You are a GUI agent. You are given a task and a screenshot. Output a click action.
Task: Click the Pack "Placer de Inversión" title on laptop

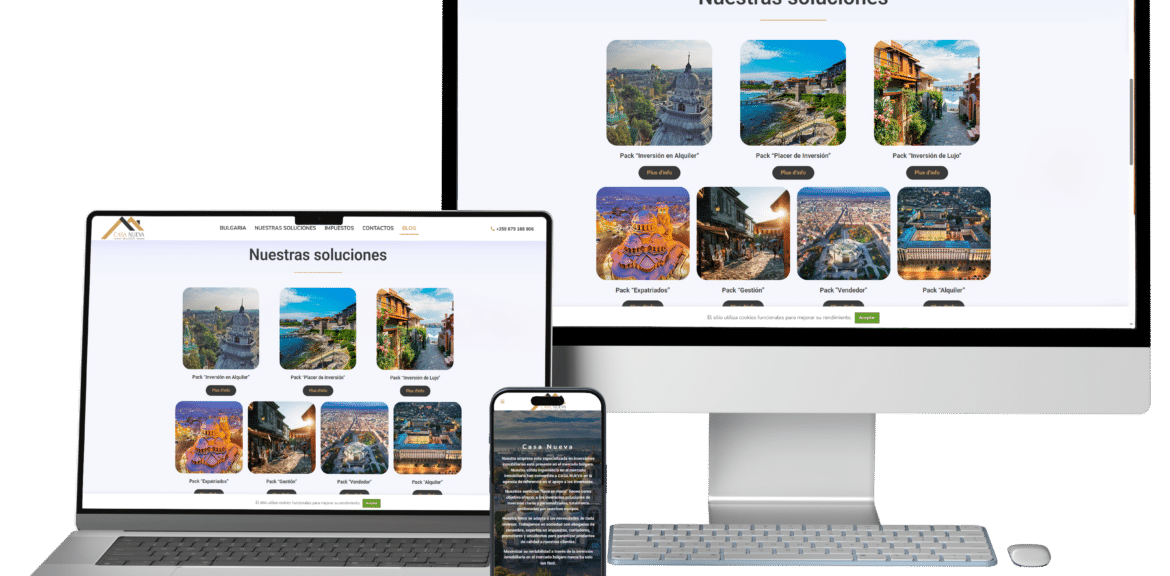tap(317, 377)
